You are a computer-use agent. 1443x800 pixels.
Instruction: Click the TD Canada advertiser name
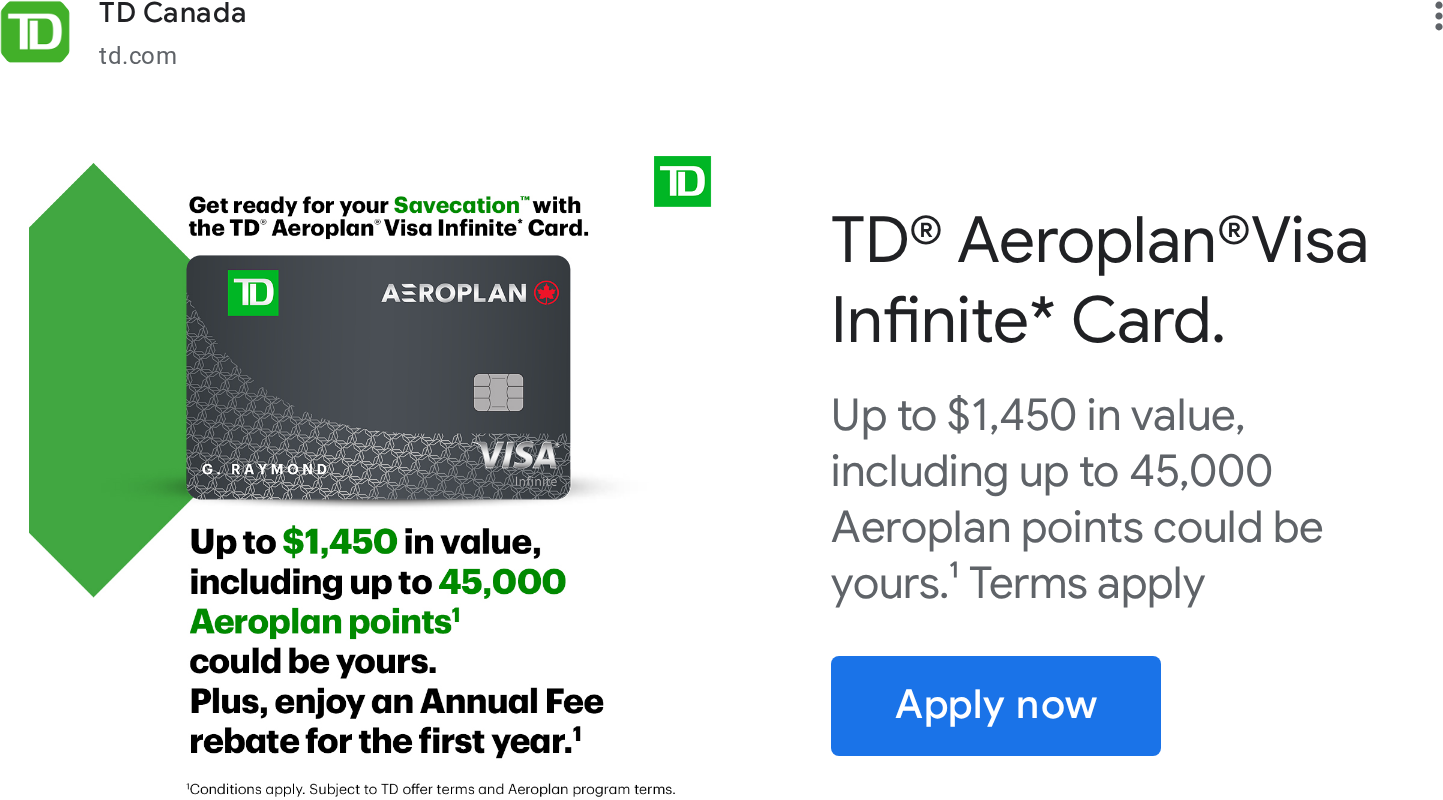(x=172, y=14)
